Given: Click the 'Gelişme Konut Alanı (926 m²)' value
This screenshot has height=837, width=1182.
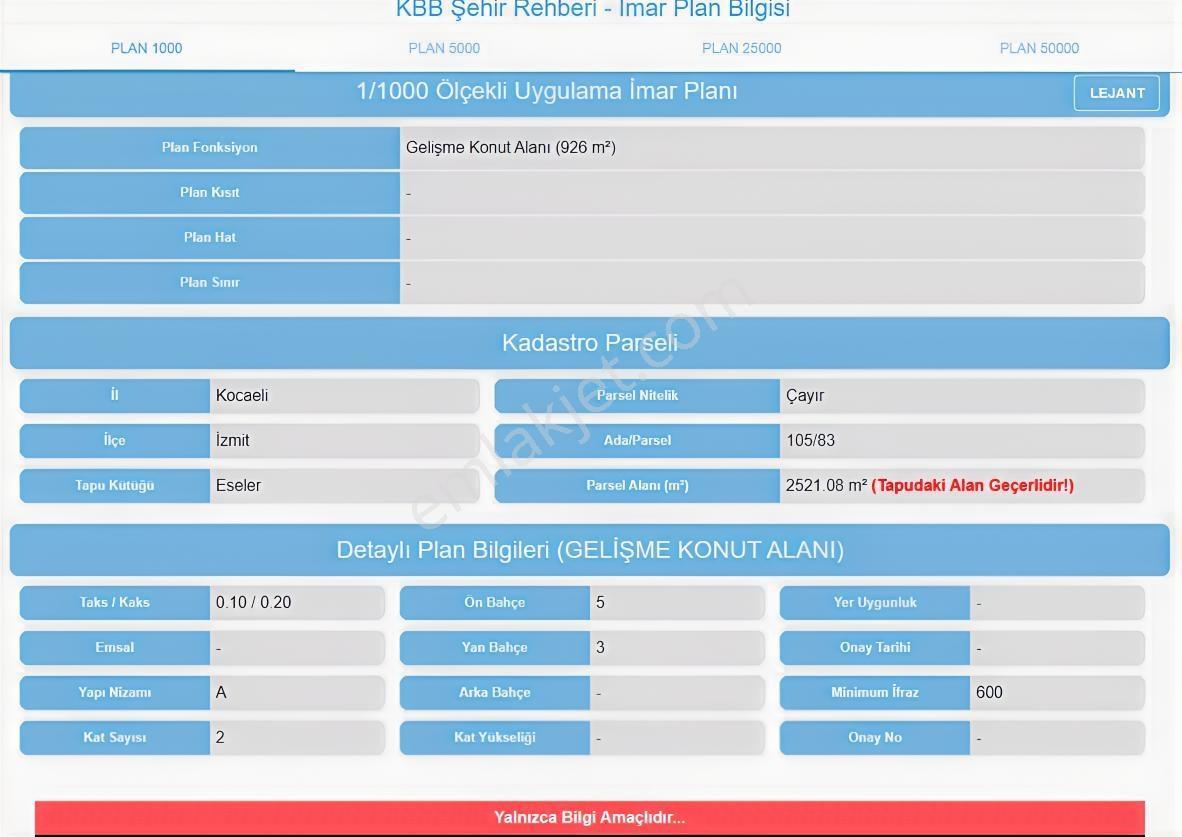Looking at the screenshot, I should click(510, 148).
